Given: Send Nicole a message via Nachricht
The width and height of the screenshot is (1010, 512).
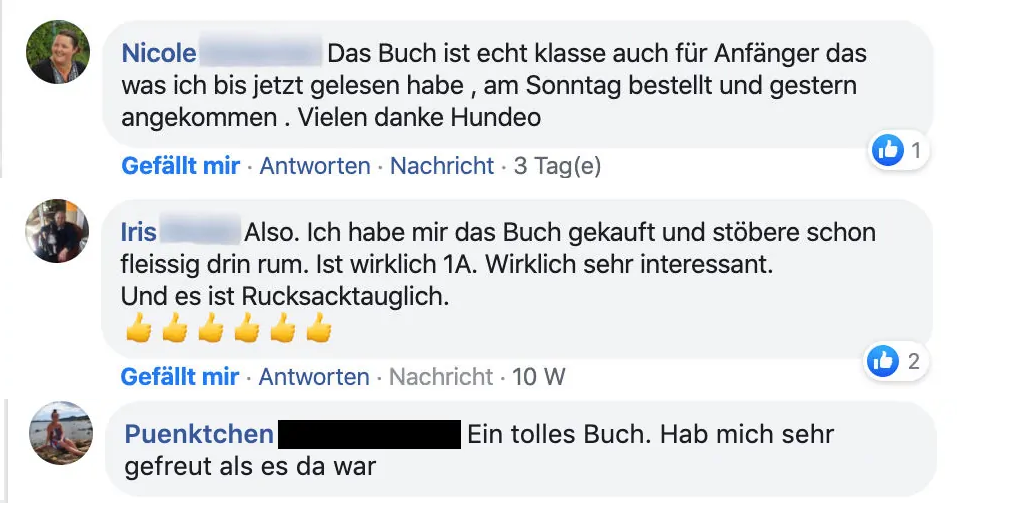Looking at the screenshot, I should (x=442, y=166).
